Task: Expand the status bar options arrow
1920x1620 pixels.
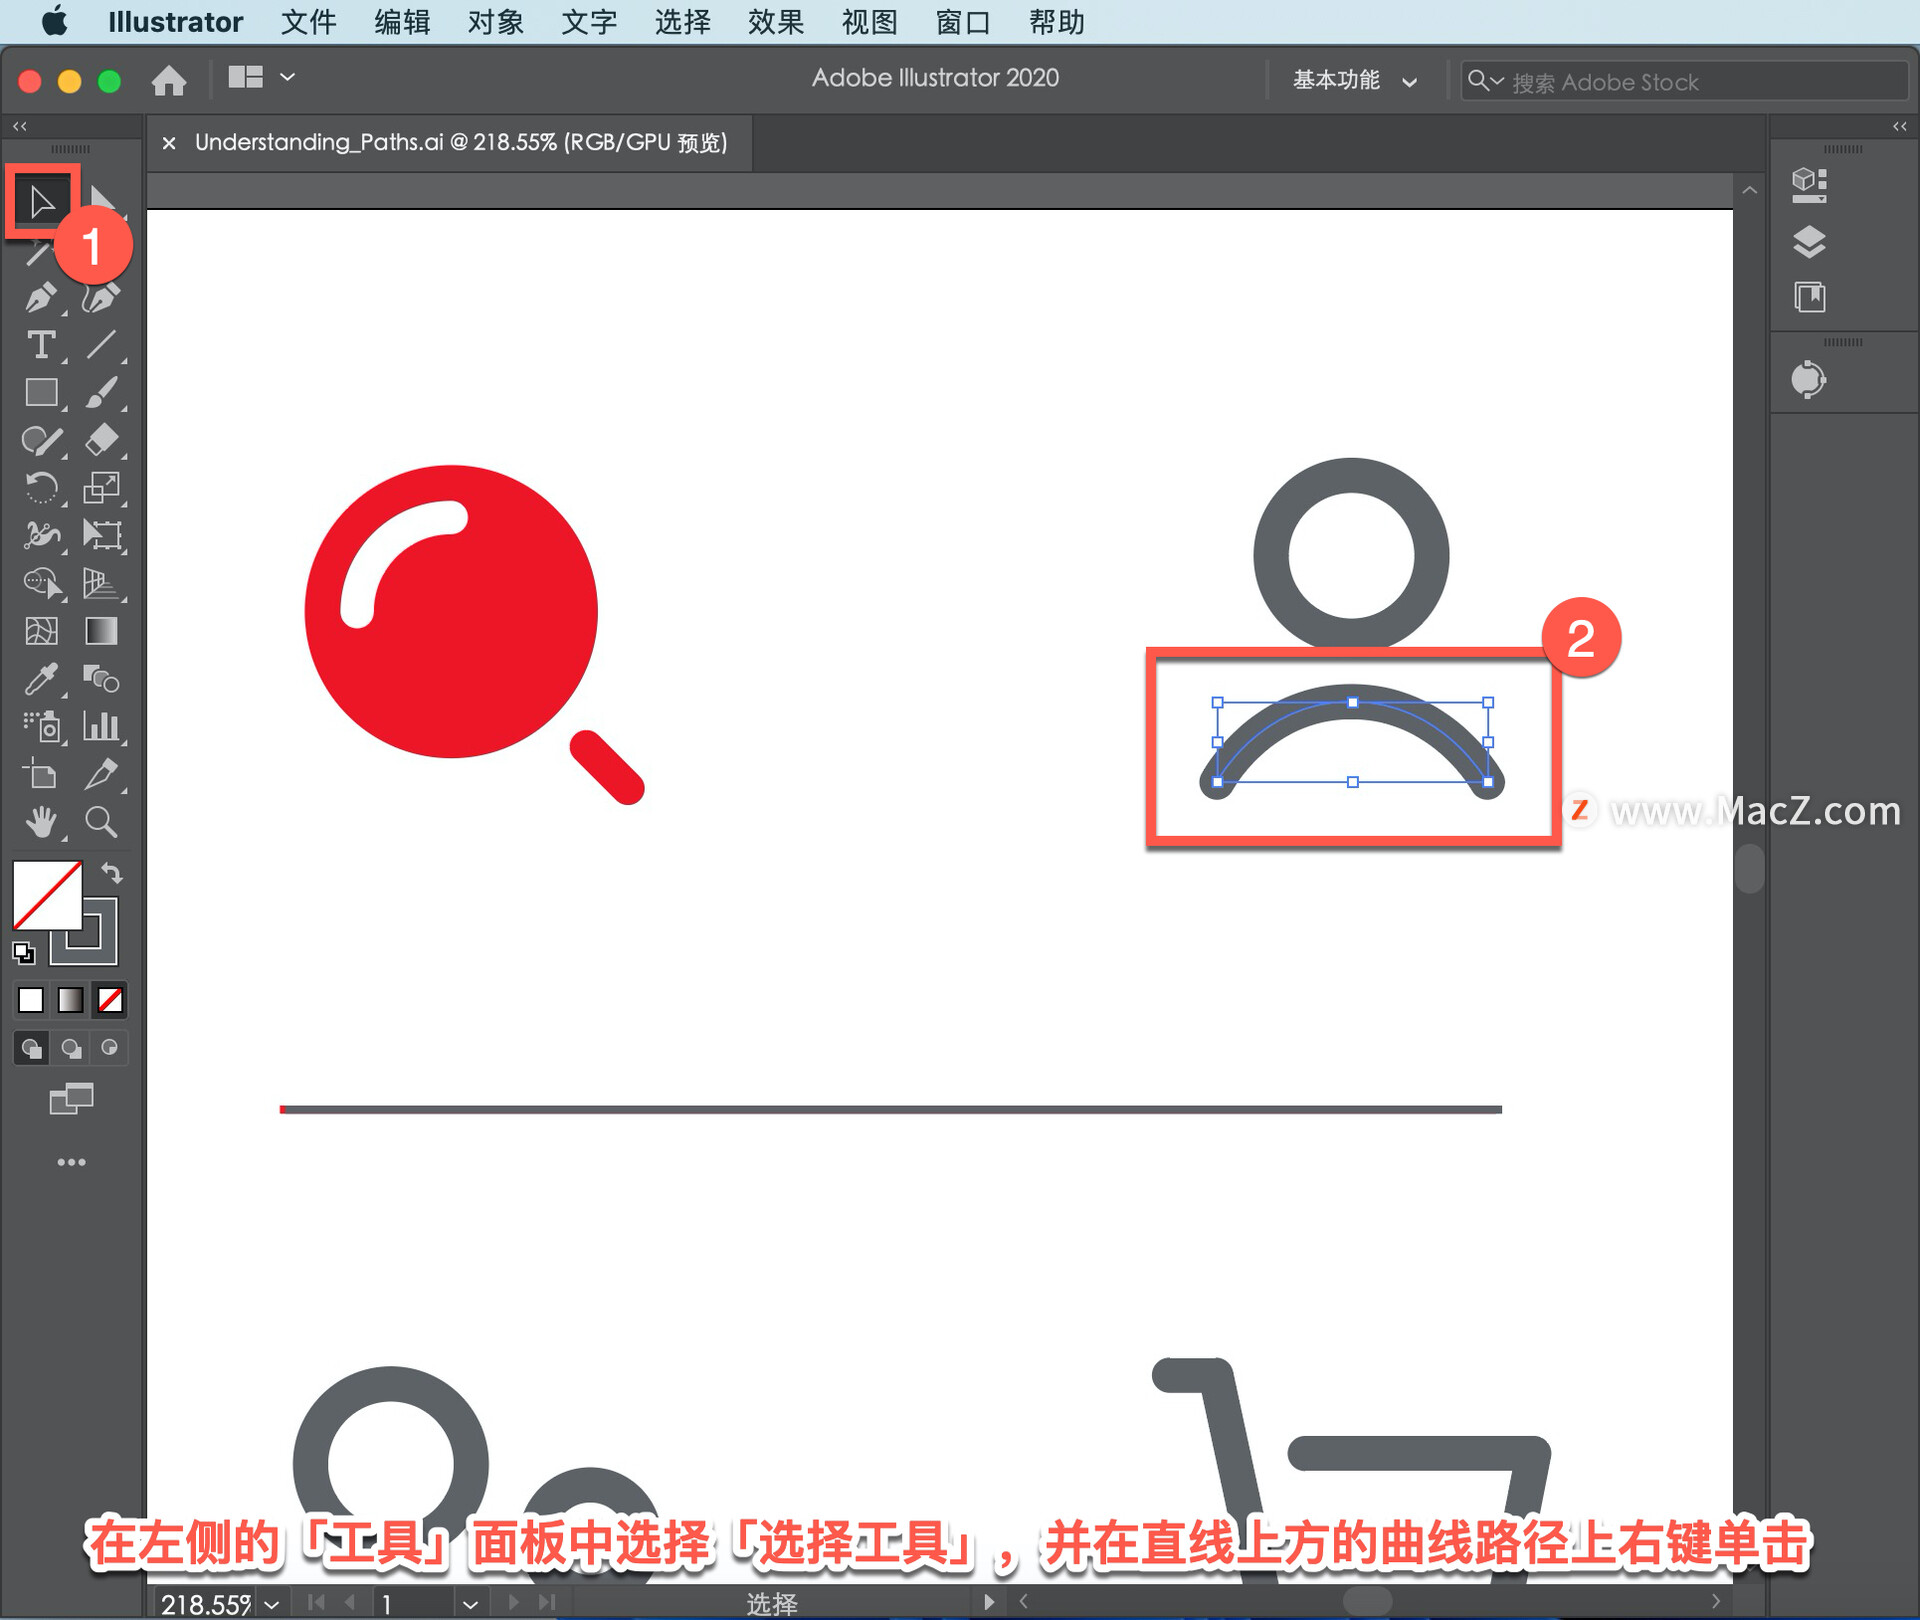Action: click(988, 1602)
